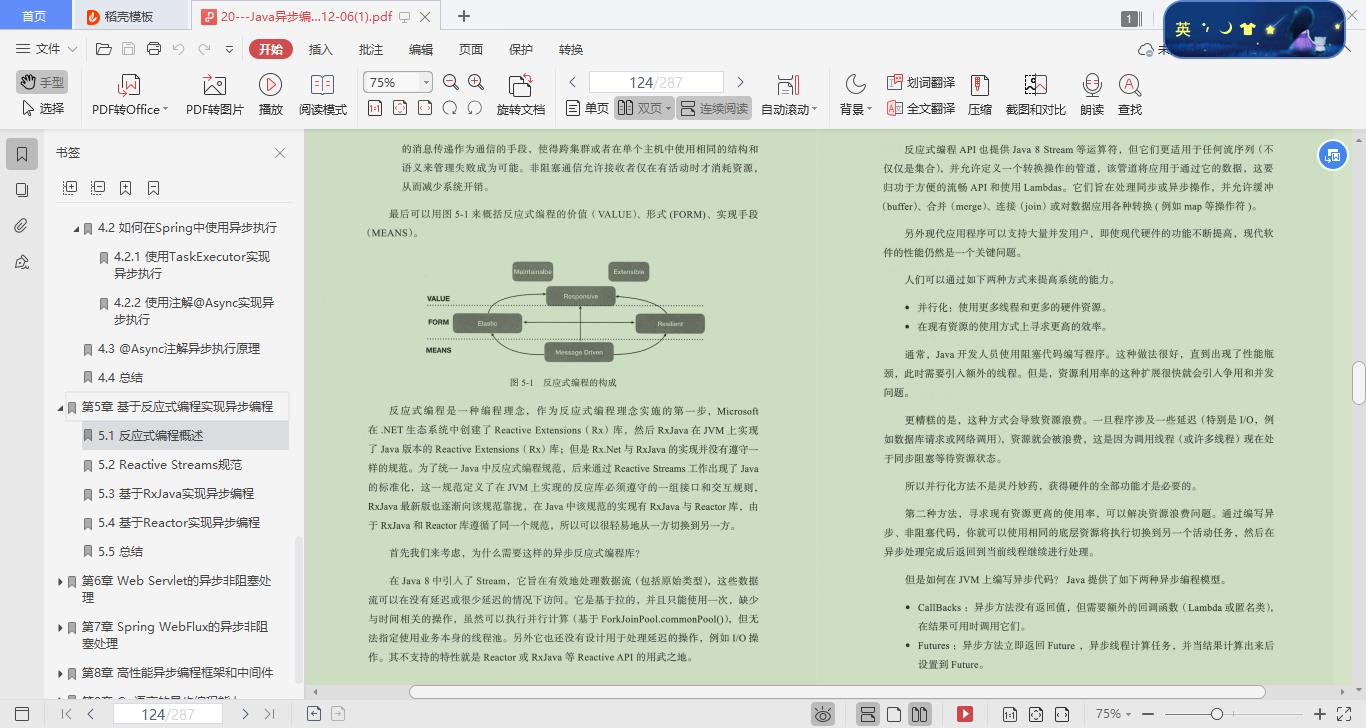Open the PDF转Office converter
This screenshot has height=728, width=1366.
(130, 95)
